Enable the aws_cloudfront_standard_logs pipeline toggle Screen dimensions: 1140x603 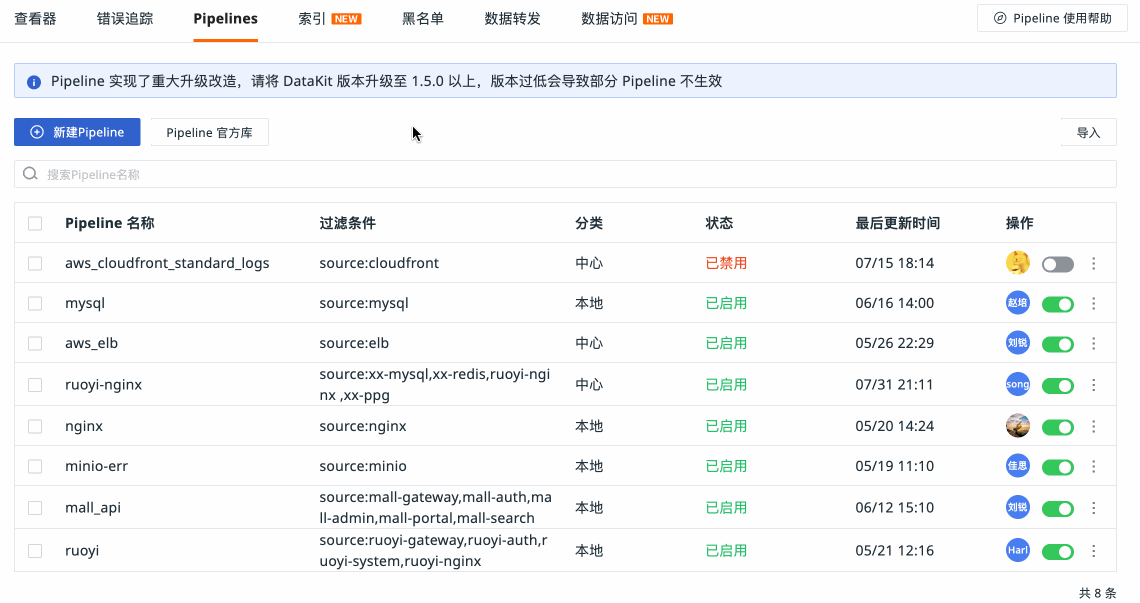1057,264
